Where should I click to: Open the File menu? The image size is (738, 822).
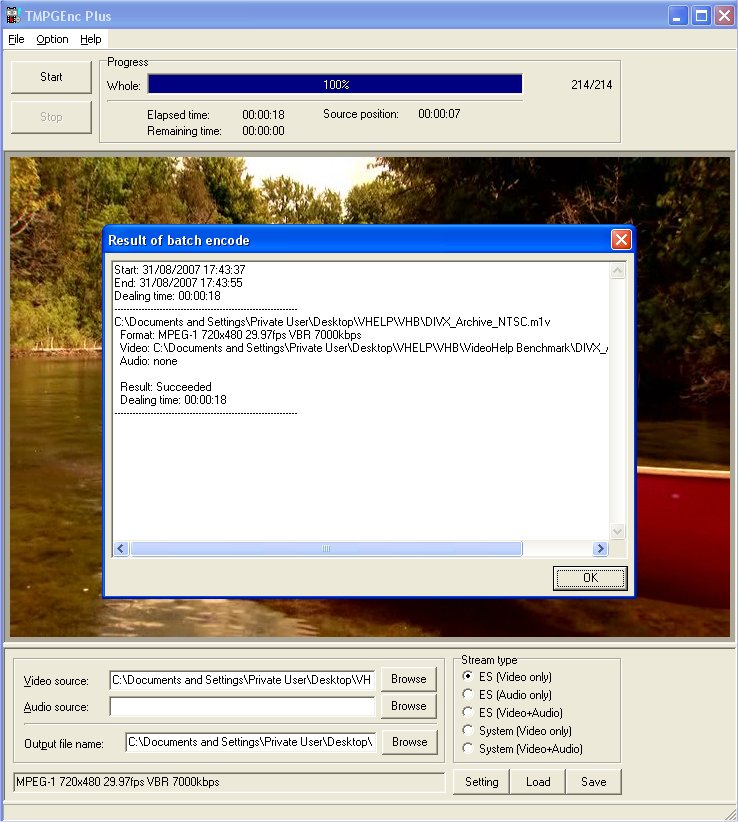point(16,39)
